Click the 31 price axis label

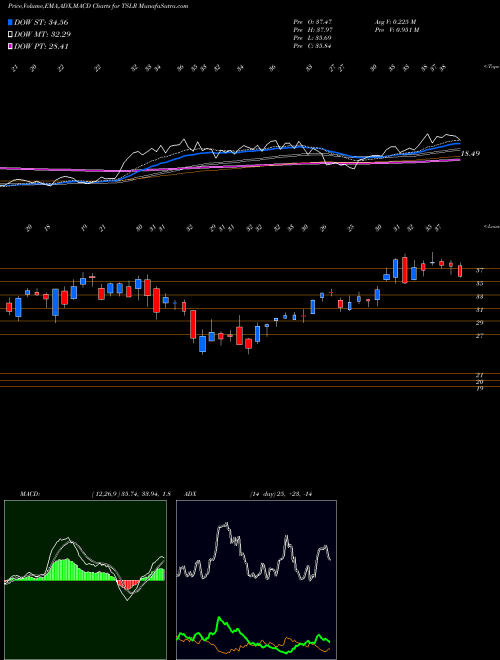tap(479, 310)
